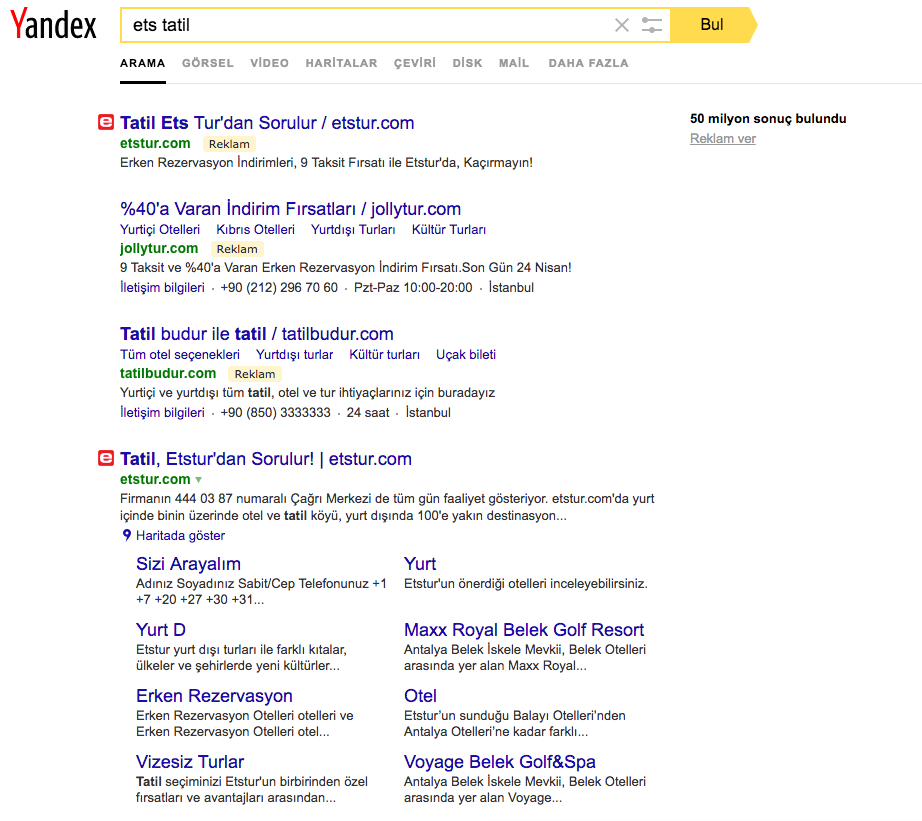Open 'Tatil budur ile tatil' ad title

256,334
